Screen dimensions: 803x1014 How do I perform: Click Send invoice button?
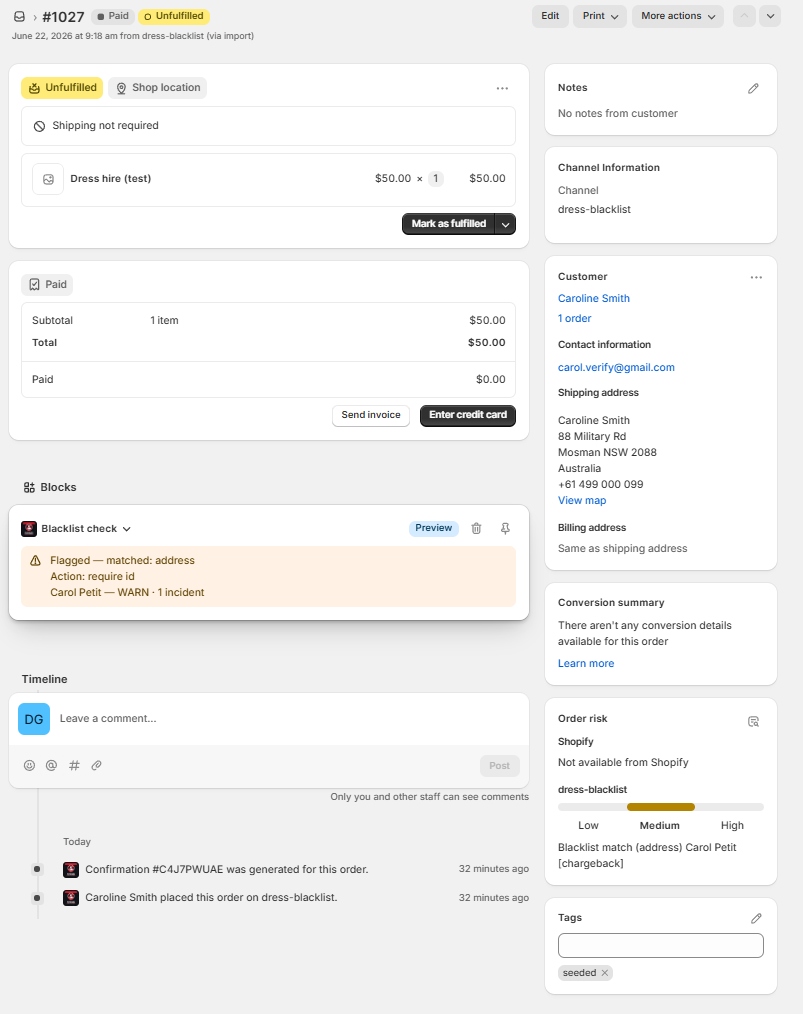[x=371, y=415]
